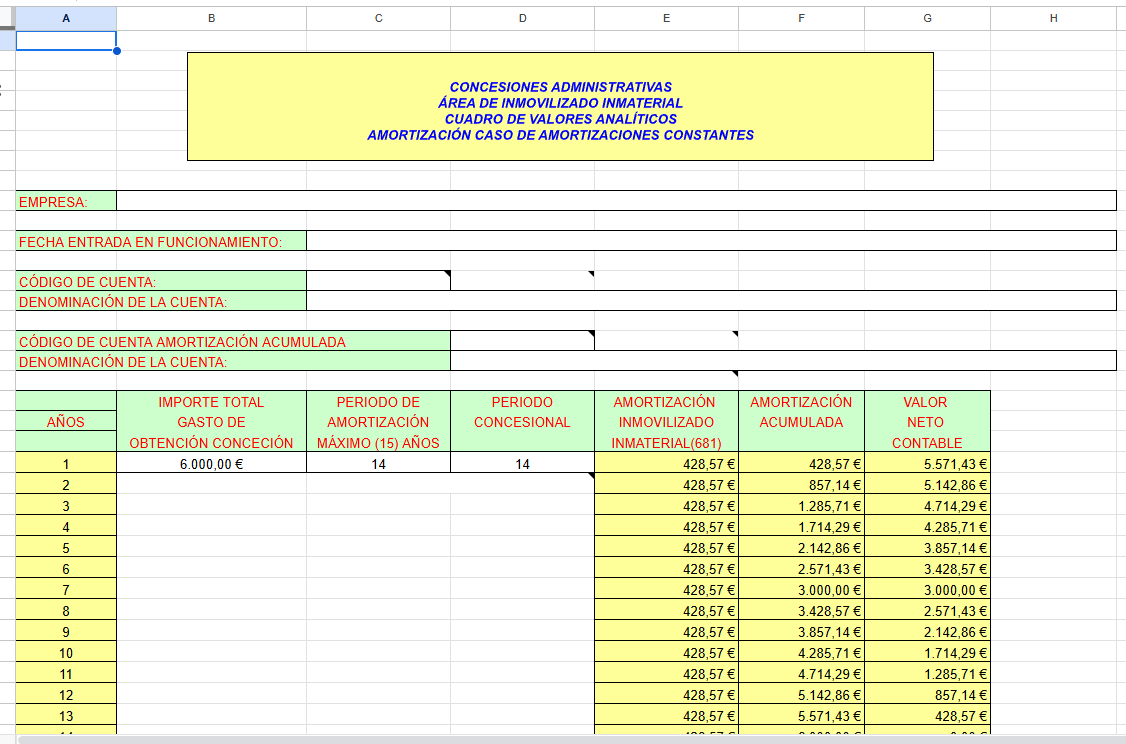The image size is (1126, 744).
Task: Select the 6.000,00 € importe total cell
Action: (211, 464)
